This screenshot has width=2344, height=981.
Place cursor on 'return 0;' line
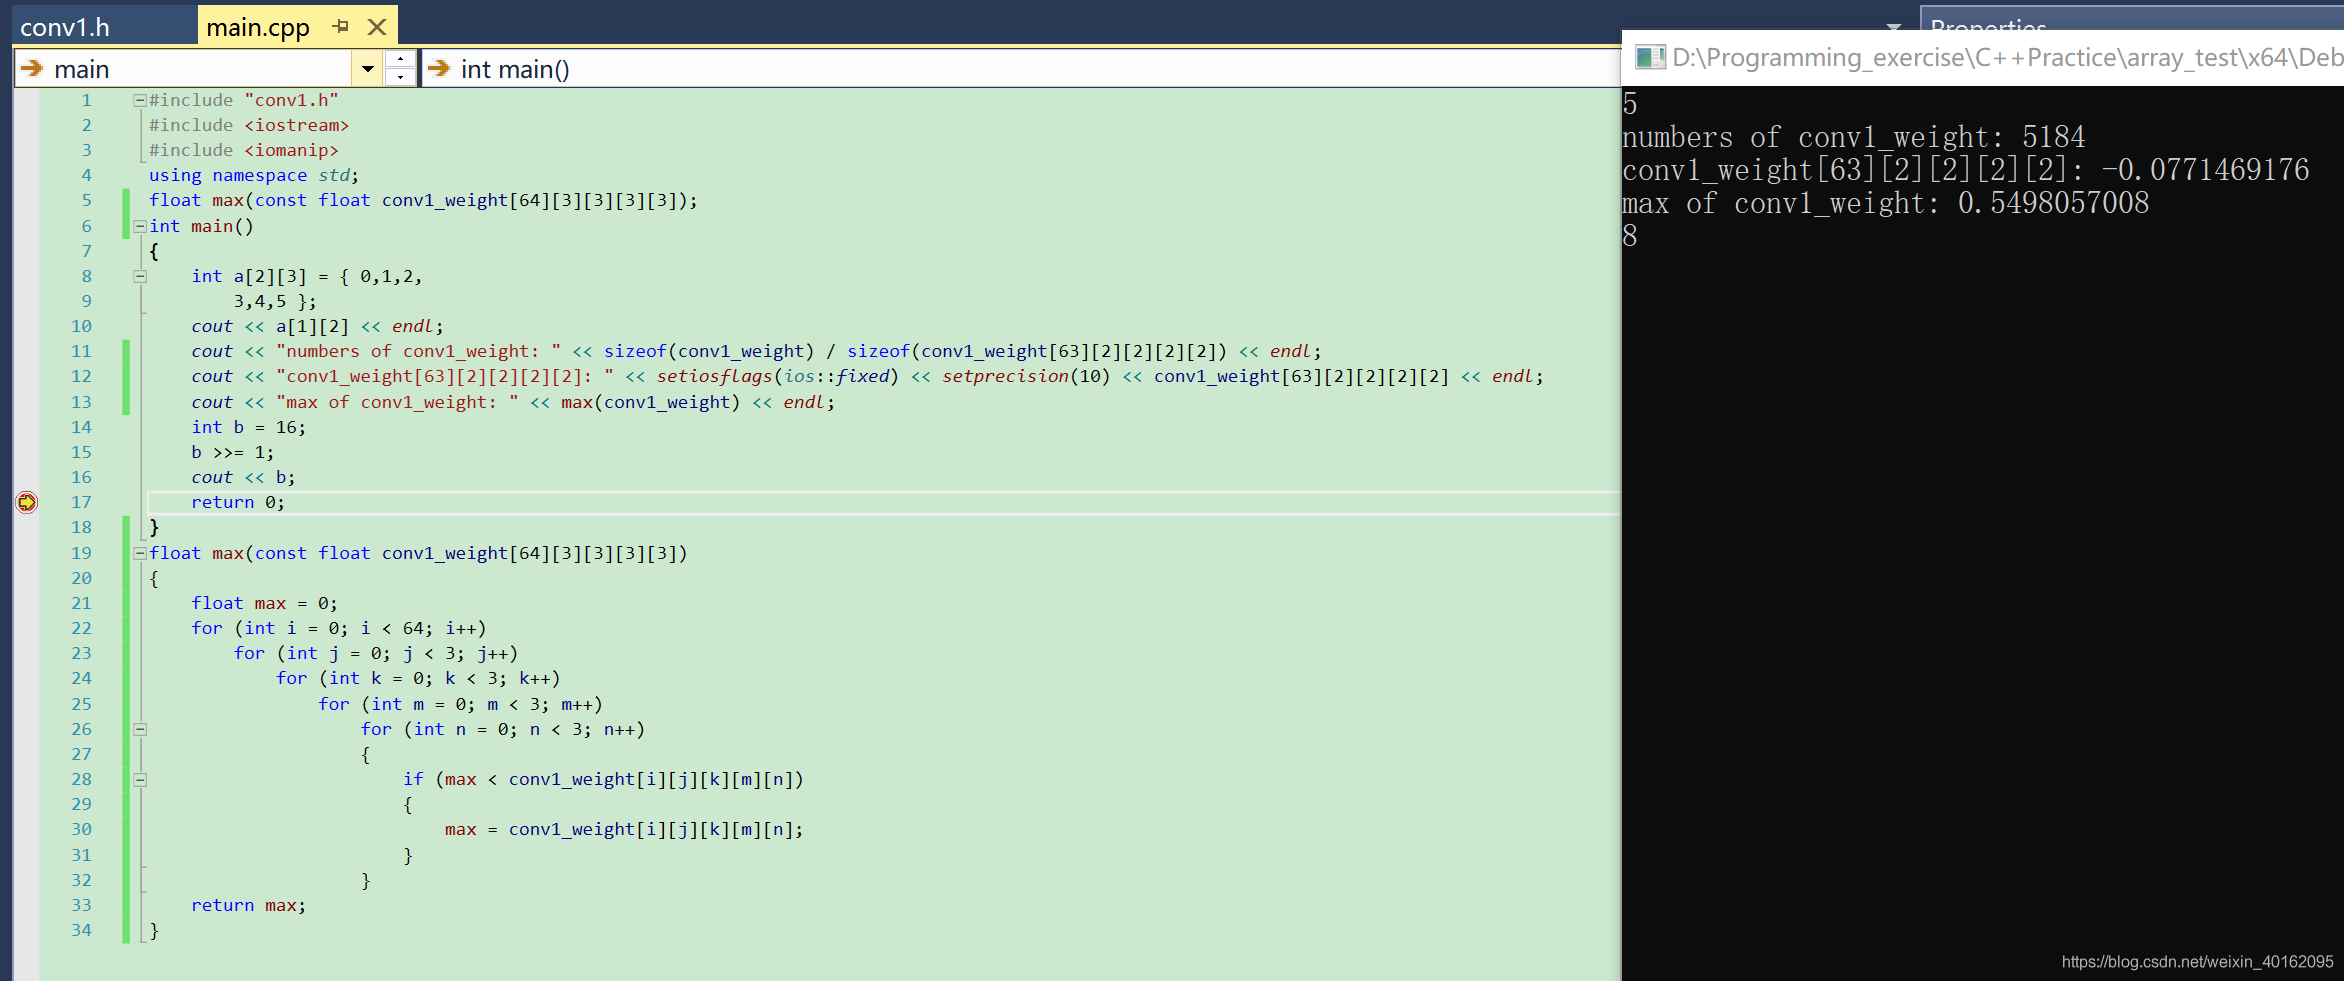click(x=238, y=502)
